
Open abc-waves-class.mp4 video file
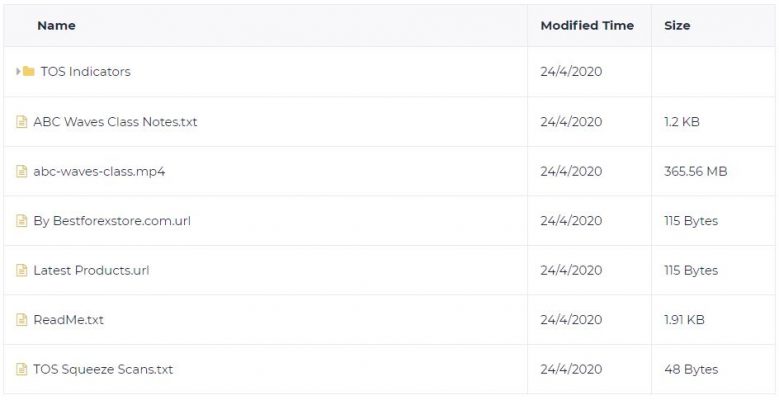click(x=99, y=171)
